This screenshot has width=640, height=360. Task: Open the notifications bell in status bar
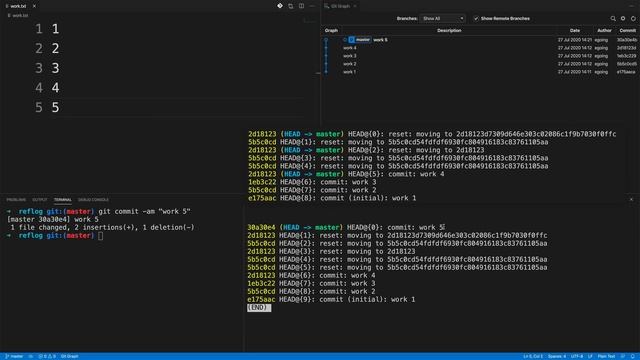point(633,356)
